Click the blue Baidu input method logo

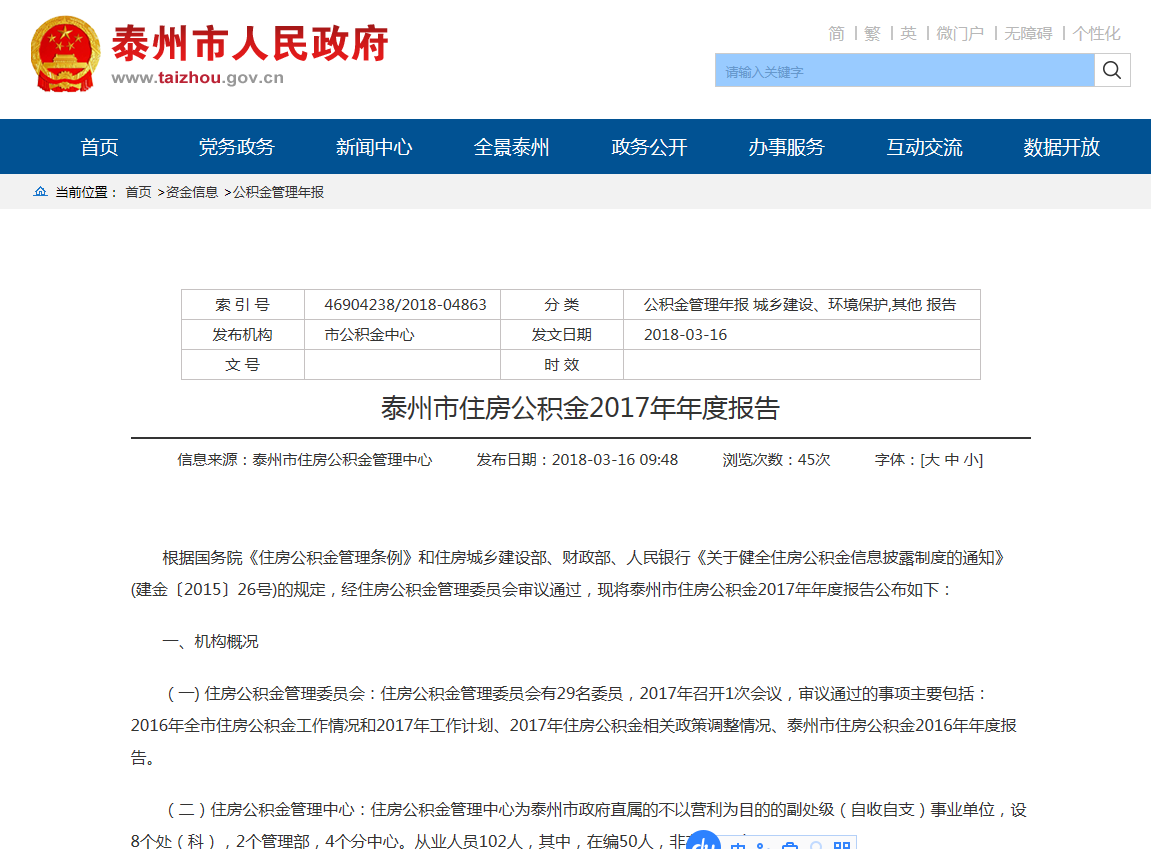pyautogui.click(x=703, y=842)
